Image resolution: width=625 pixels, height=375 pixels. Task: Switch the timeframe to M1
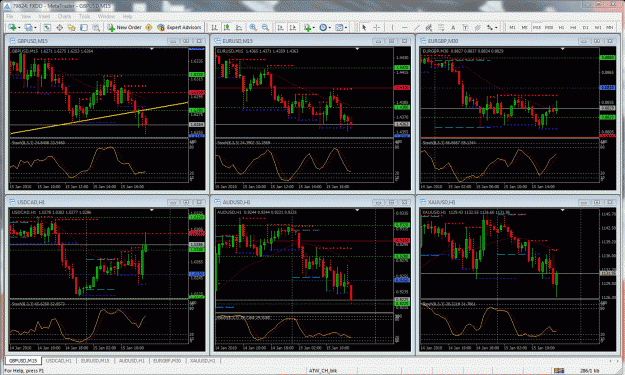[x=512, y=27]
